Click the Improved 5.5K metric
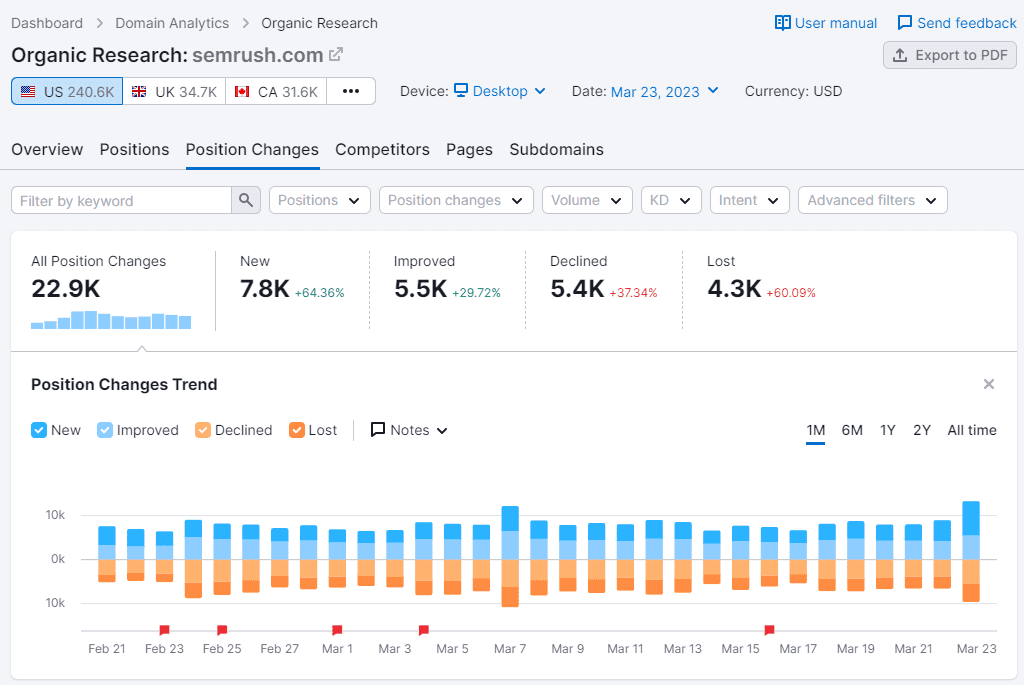This screenshot has width=1024, height=685. 447,279
